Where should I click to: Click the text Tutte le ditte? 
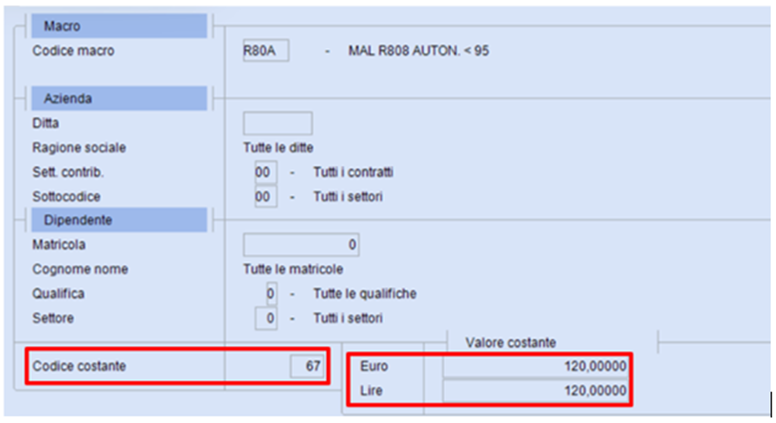coord(278,147)
